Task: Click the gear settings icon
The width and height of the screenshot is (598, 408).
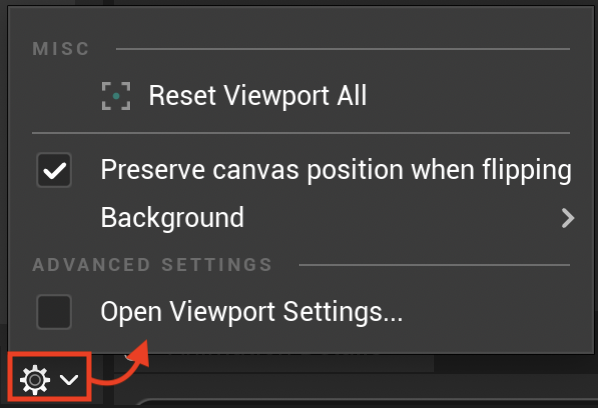Action: point(35,379)
